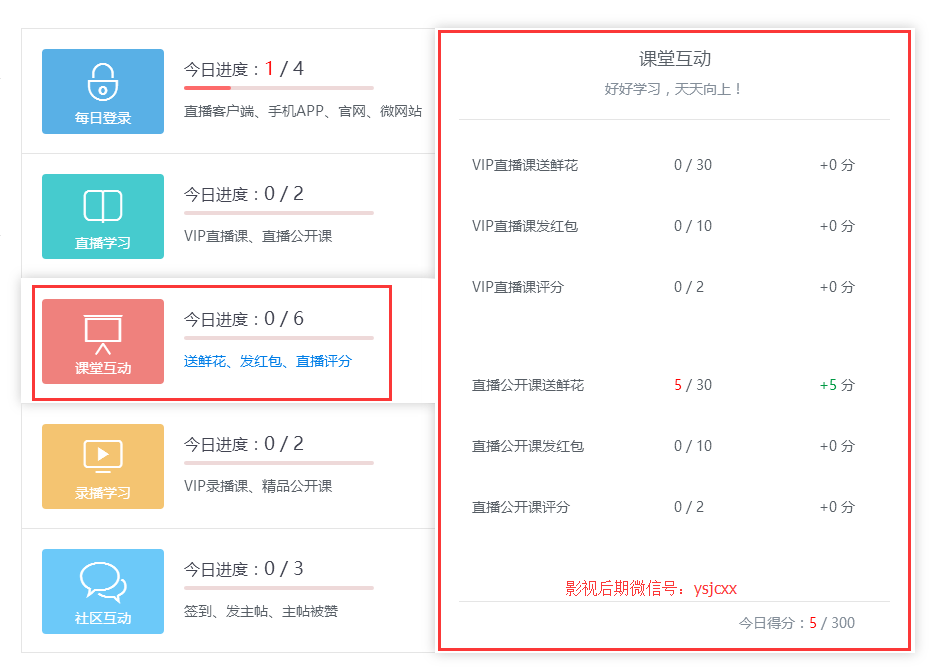Viewport: 941px width, 667px height.
Task: Select the VIP直播课发红包 row
Action: (525, 226)
